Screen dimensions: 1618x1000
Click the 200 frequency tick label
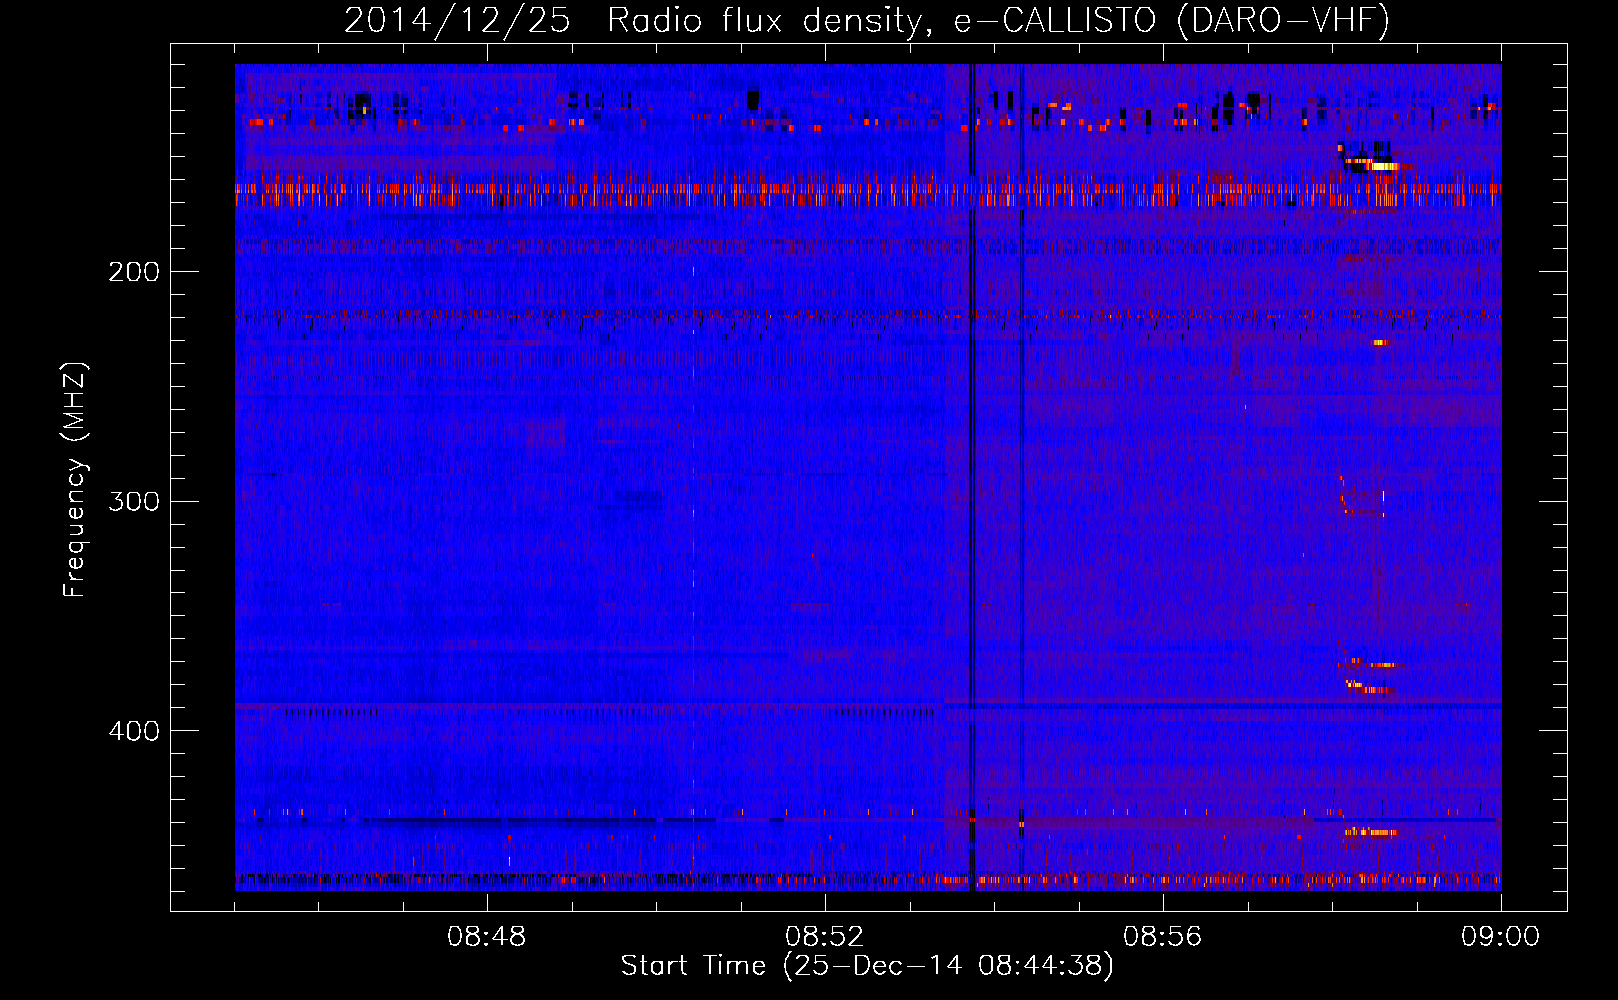click(x=133, y=272)
